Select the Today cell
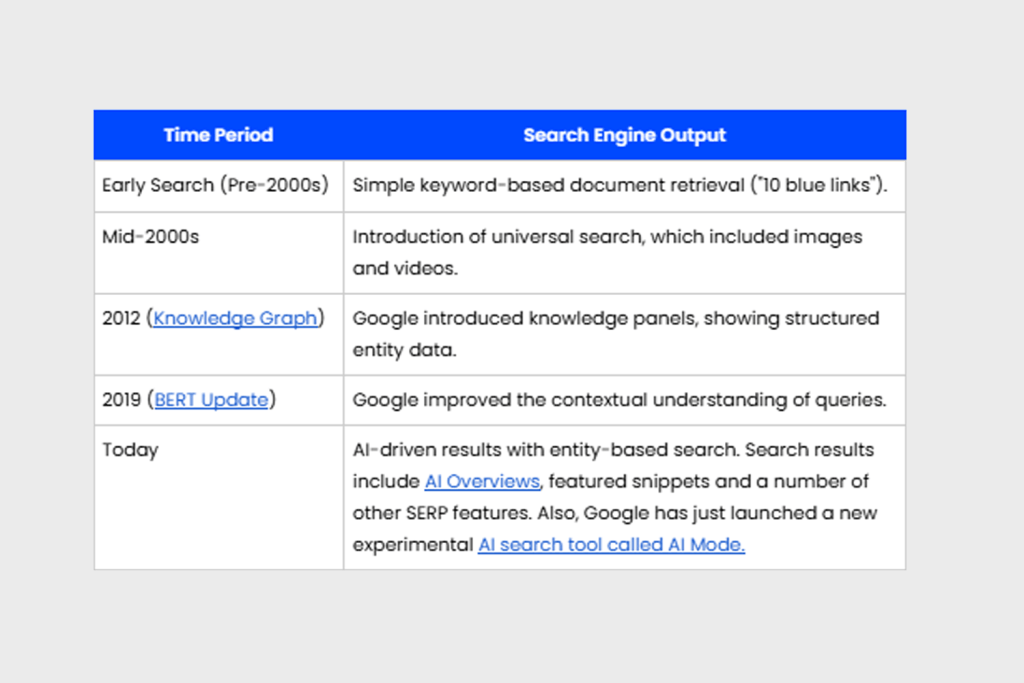 (219, 497)
